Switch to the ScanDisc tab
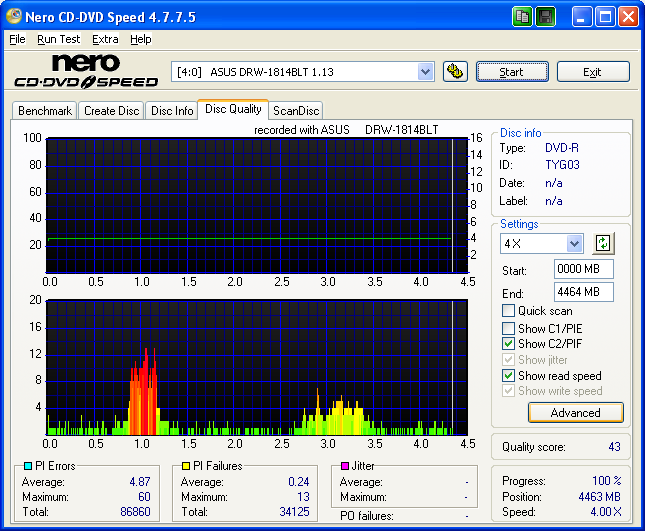Image resolution: width=645 pixels, height=531 pixels. [296, 111]
